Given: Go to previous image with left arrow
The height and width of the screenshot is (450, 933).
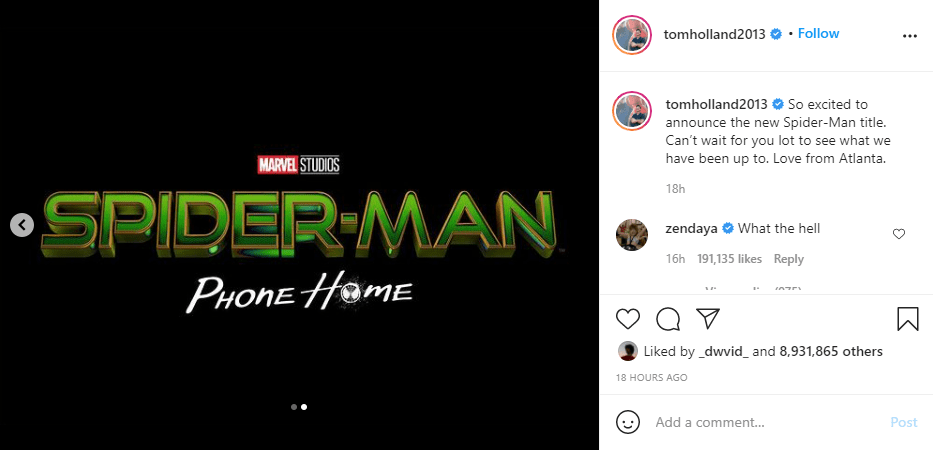Looking at the screenshot, I should click(x=22, y=224).
